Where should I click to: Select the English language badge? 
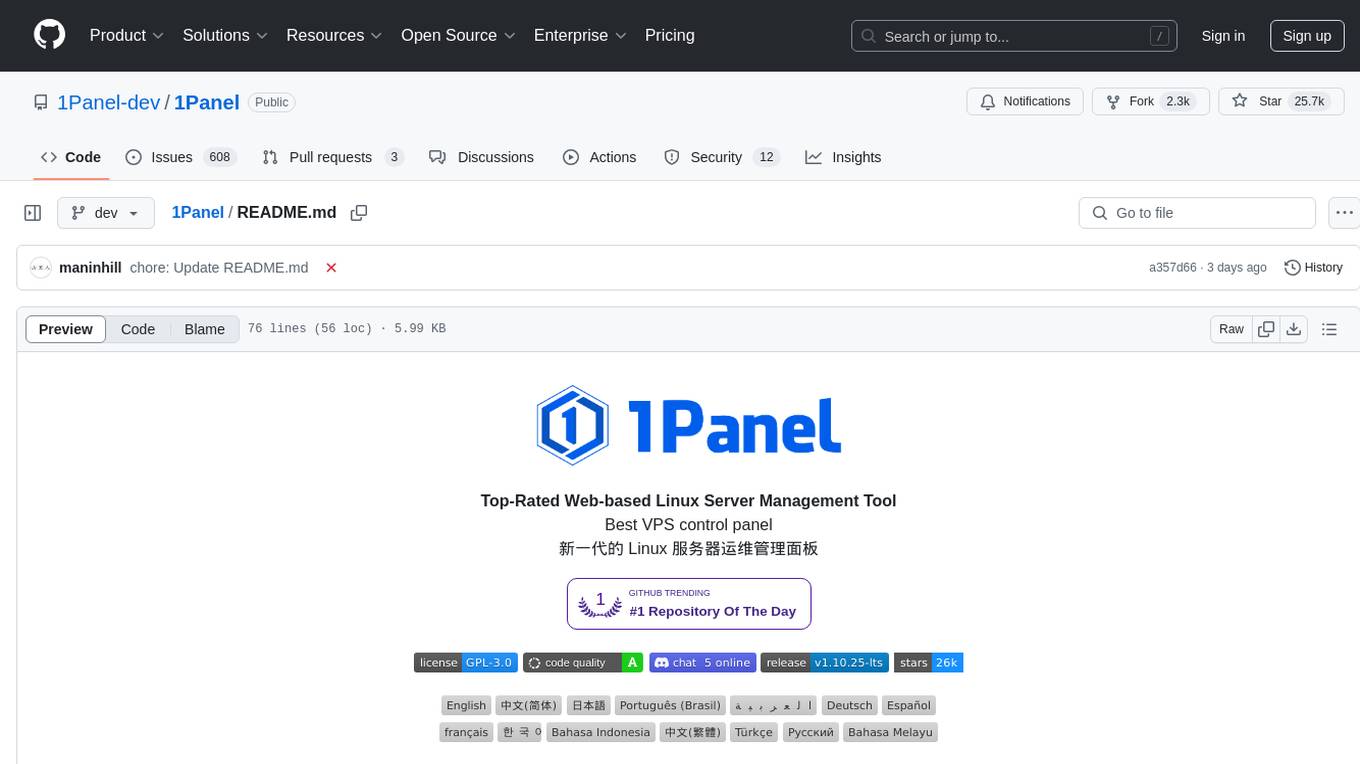click(x=466, y=706)
